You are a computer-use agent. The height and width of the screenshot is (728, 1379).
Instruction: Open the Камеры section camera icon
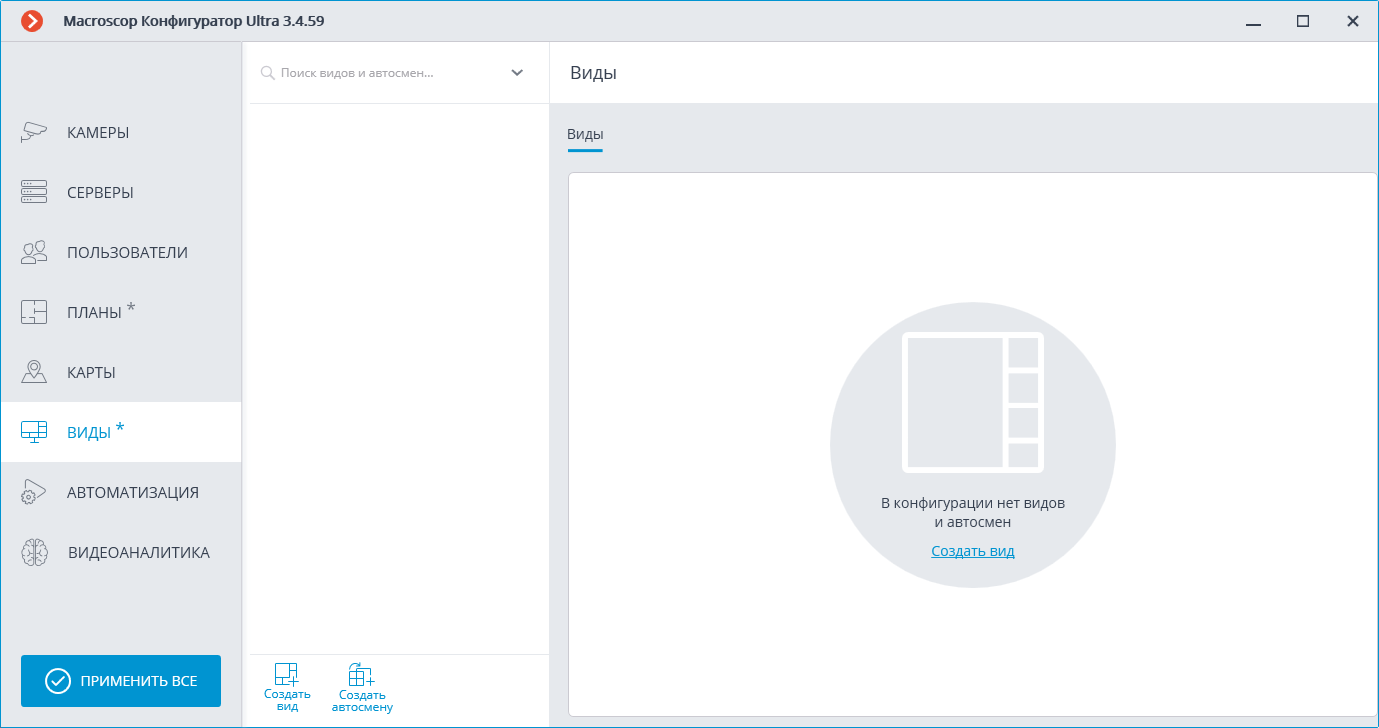[34, 132]
